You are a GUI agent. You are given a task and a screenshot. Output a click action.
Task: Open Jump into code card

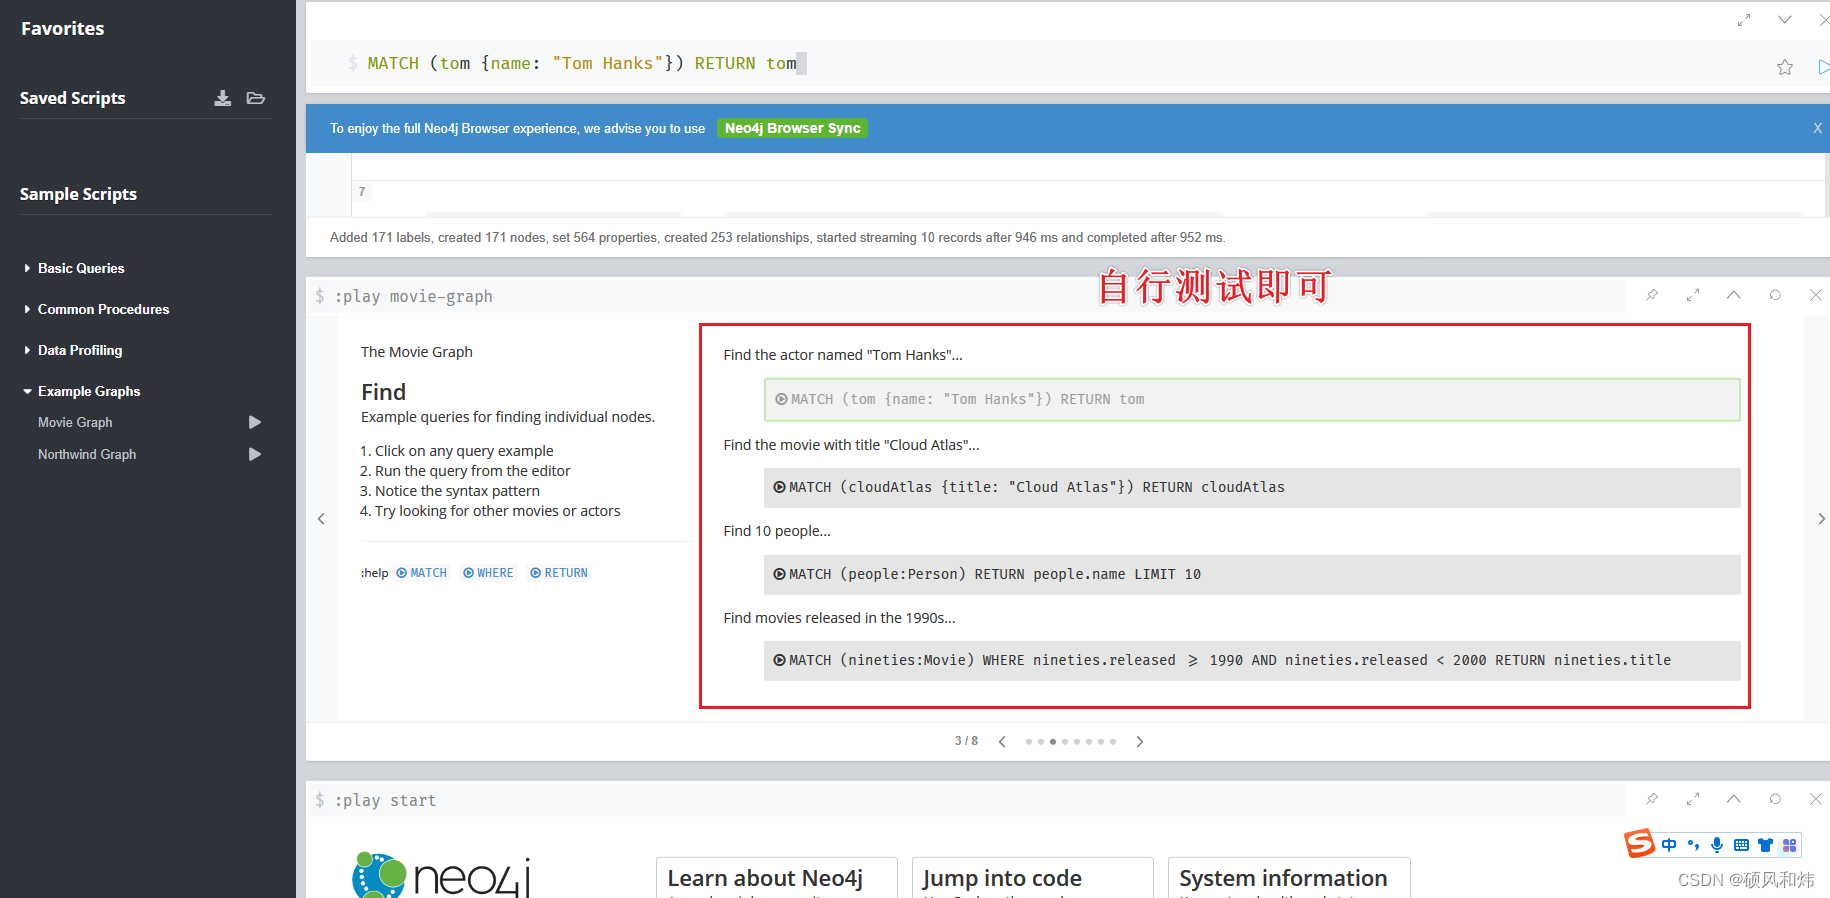point(1033,878)
